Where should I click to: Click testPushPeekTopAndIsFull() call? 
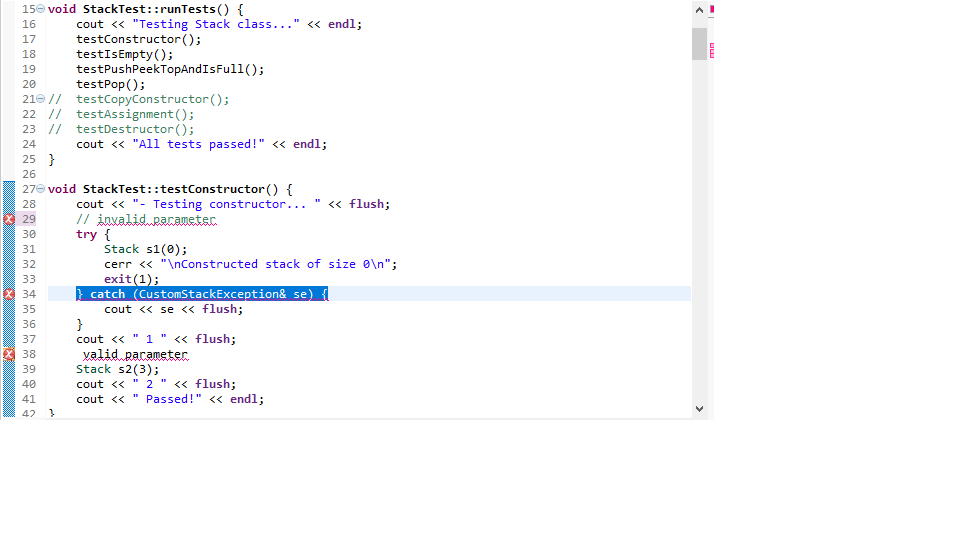(170, 69)
